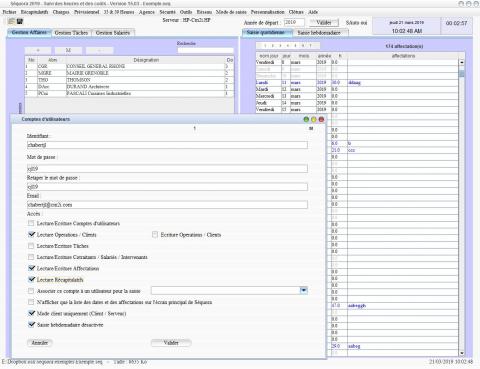Select the DURAND Architecte row
The width and height of the screenshot is (480, 369).
129,87
